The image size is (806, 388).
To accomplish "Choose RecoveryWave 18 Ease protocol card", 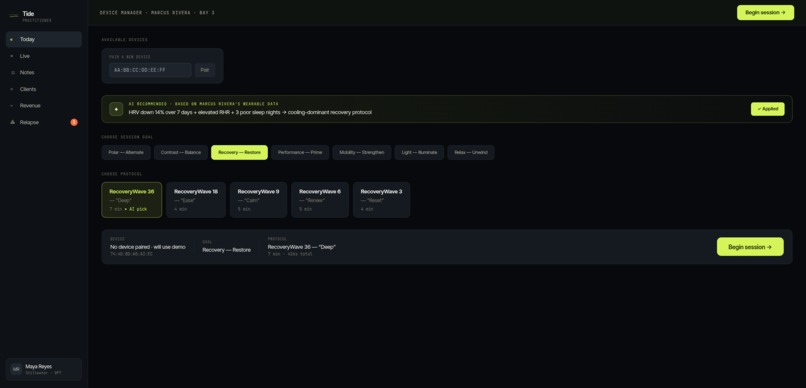I will click(x=196, y=200).
